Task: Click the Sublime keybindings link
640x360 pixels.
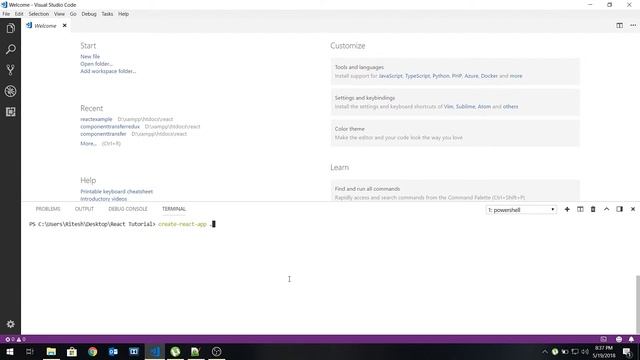Action: click(465, 107)
